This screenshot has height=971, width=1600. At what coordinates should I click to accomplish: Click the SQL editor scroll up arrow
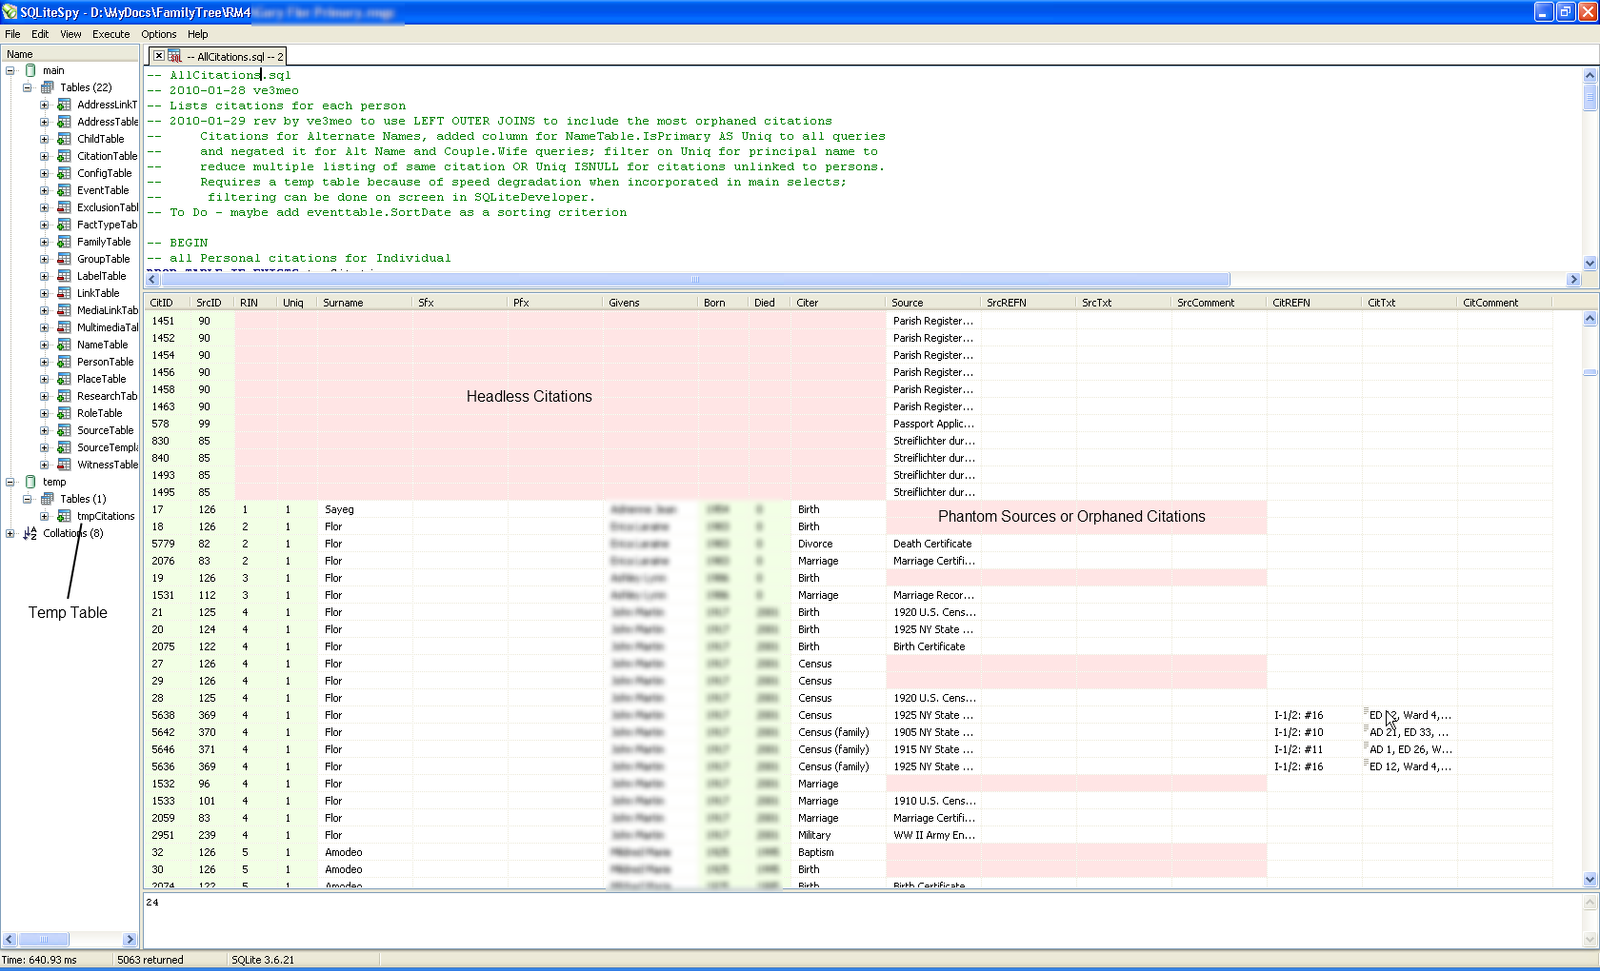(x=1590, y=75)
